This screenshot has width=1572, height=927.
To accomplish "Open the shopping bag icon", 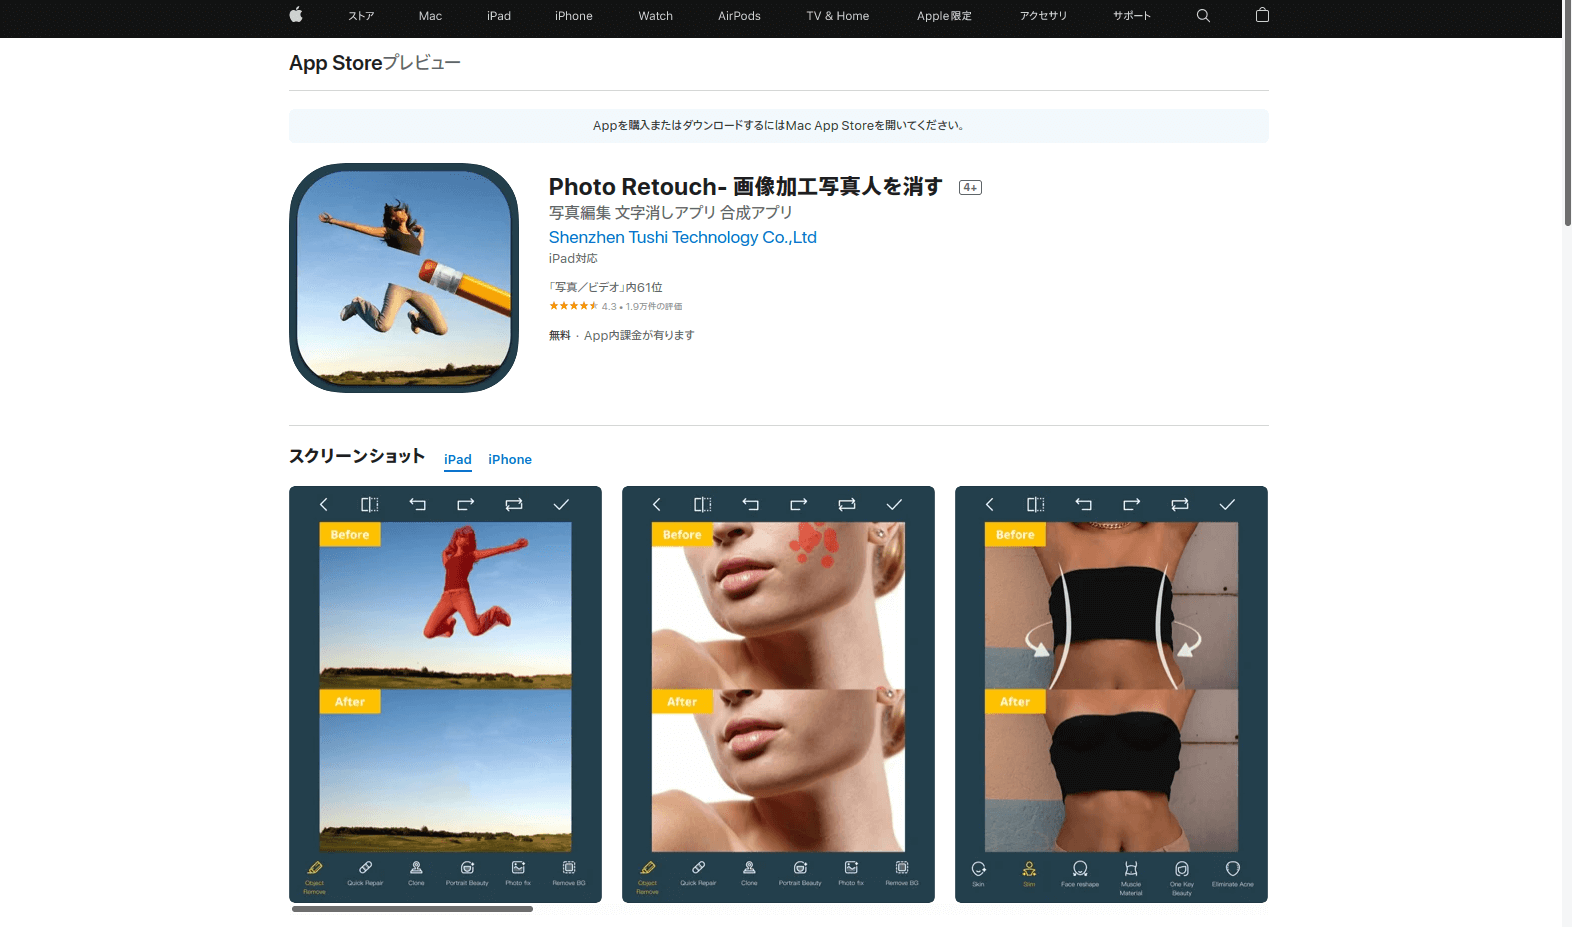I will tap(1262, 15).
